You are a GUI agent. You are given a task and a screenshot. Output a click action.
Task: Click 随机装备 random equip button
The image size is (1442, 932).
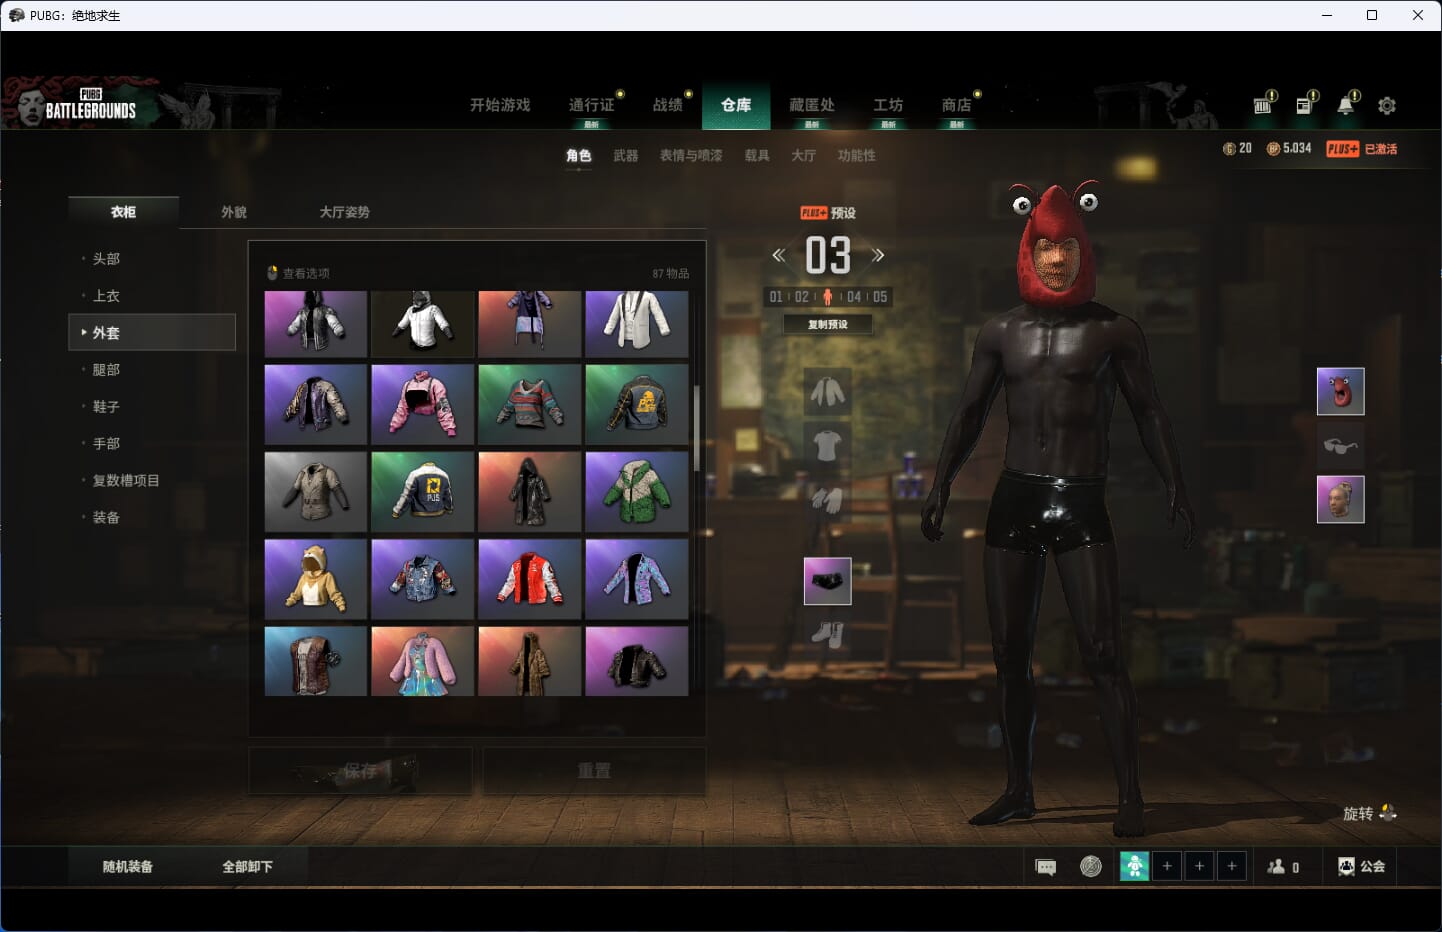[128, 867]
